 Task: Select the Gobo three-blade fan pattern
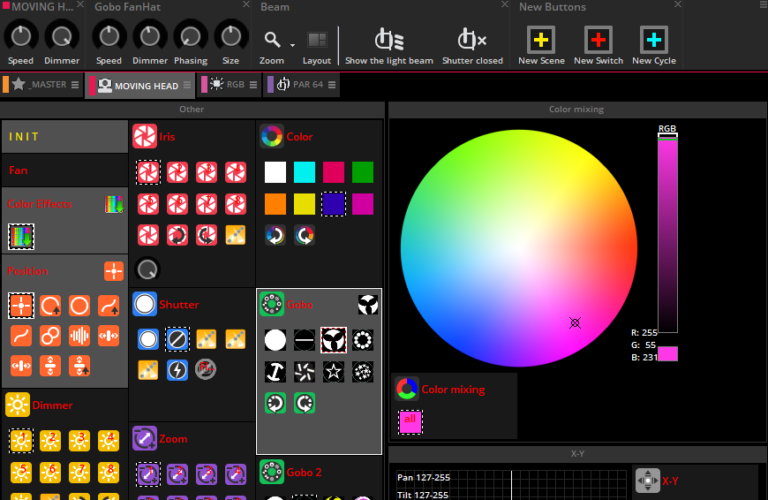pos(334,340)
